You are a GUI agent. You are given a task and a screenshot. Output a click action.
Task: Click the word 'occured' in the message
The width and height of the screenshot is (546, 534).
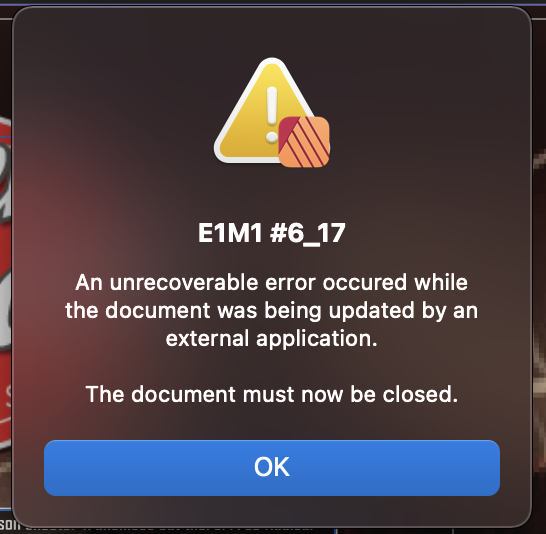pyautogui.click(x=365, y=282)
